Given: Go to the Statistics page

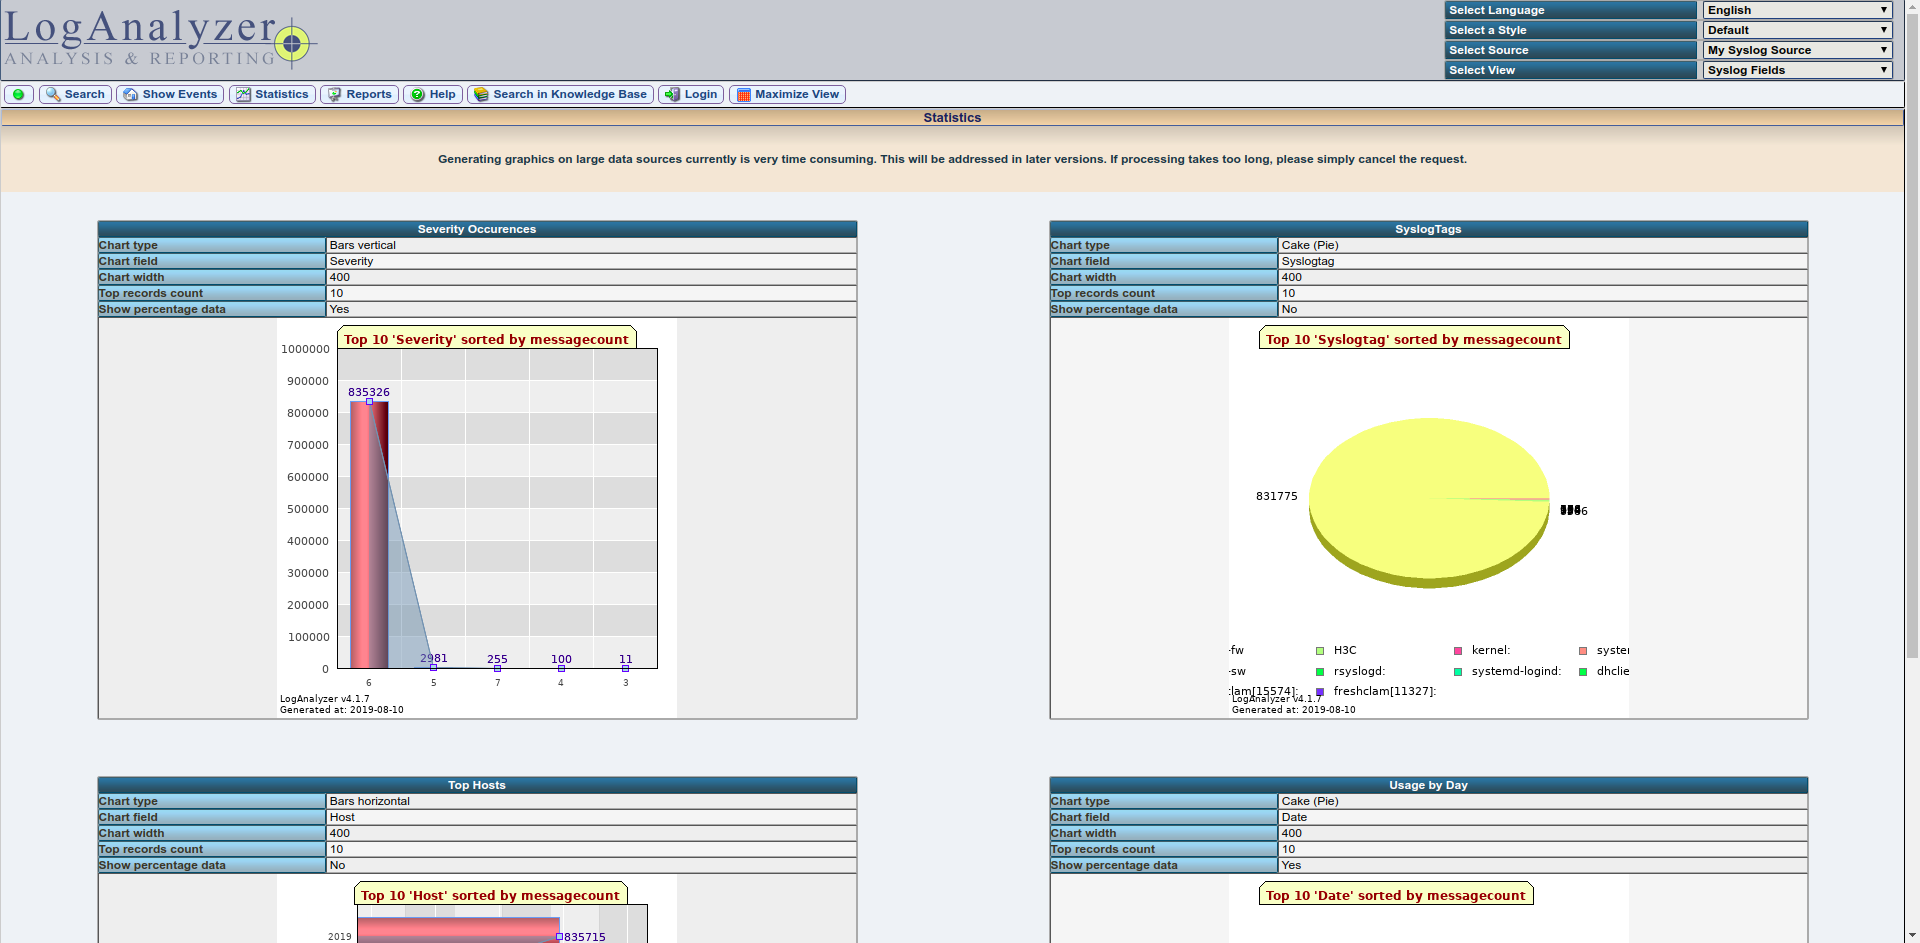Looking at the screenshot, I should (272, 94).
